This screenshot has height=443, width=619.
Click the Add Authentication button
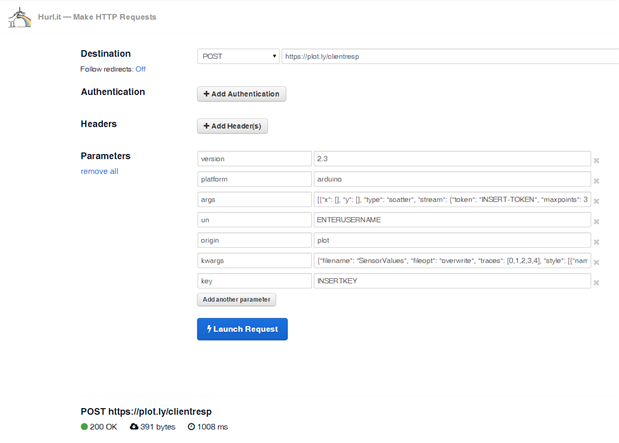242,94
